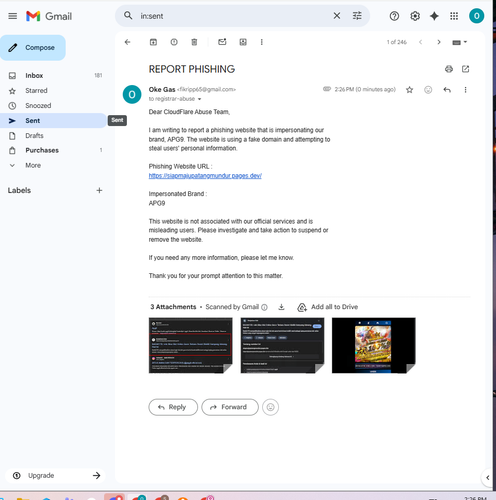Click Add all to Drive
This screenshot has height=500, width=496.
tap(328, 307)
